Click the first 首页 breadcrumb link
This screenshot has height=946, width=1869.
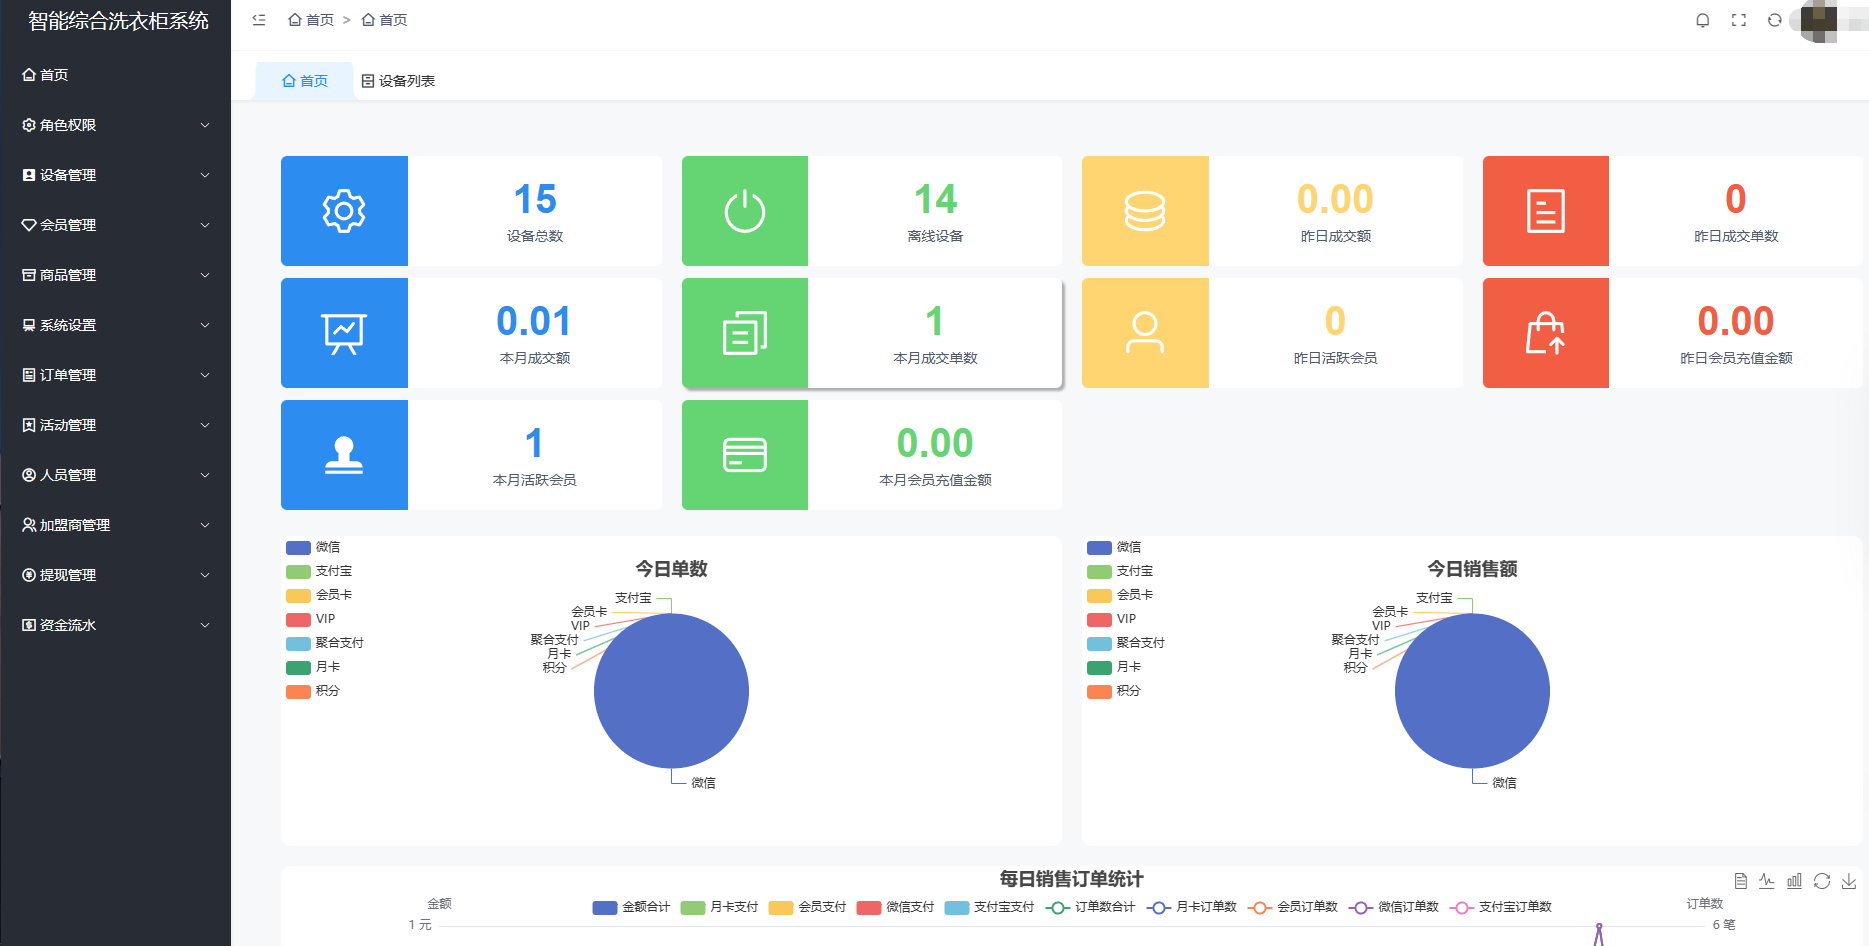[311, 20]
